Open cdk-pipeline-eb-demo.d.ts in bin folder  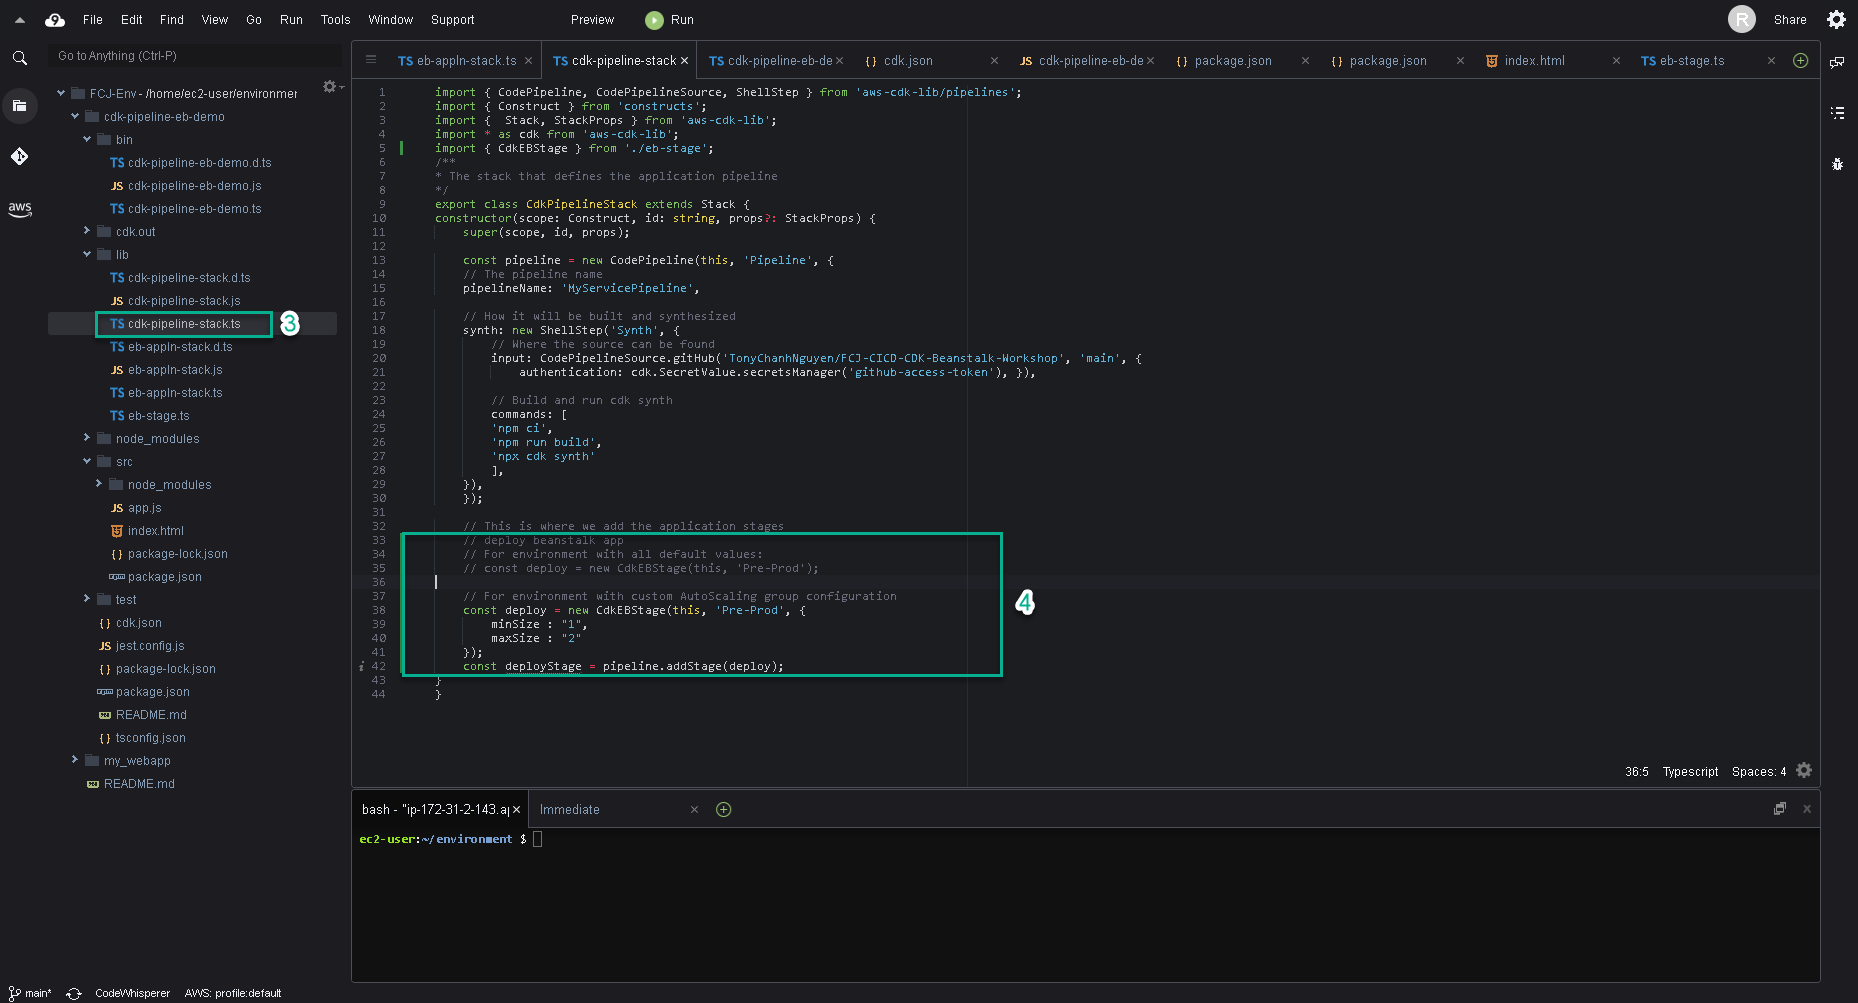199,163
